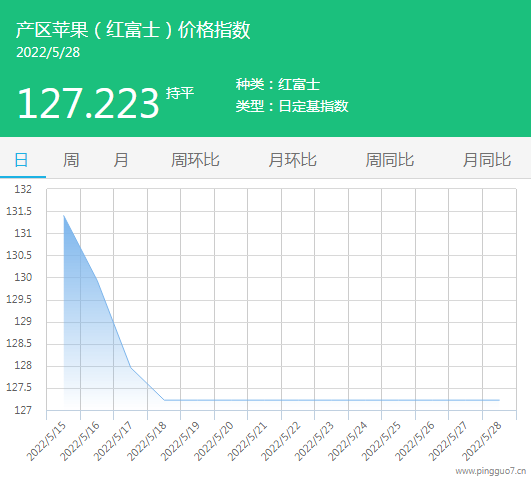Viewport: 531px width, 483px height.
Task: Click the 2022/5/28 date under title
Action: click(48, 52)
